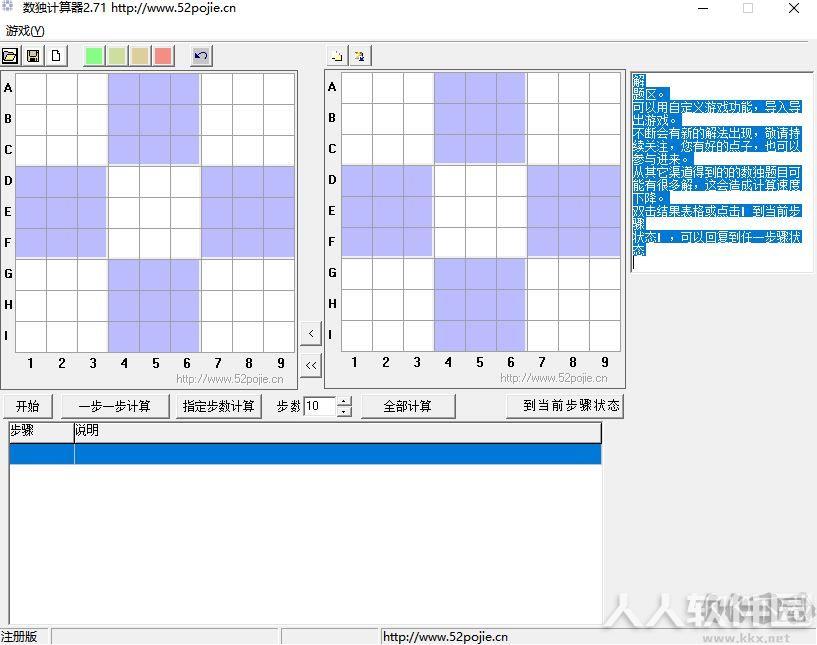
Task: Increase the 步数 value with up arrow
Action: [x=344, y=402]
